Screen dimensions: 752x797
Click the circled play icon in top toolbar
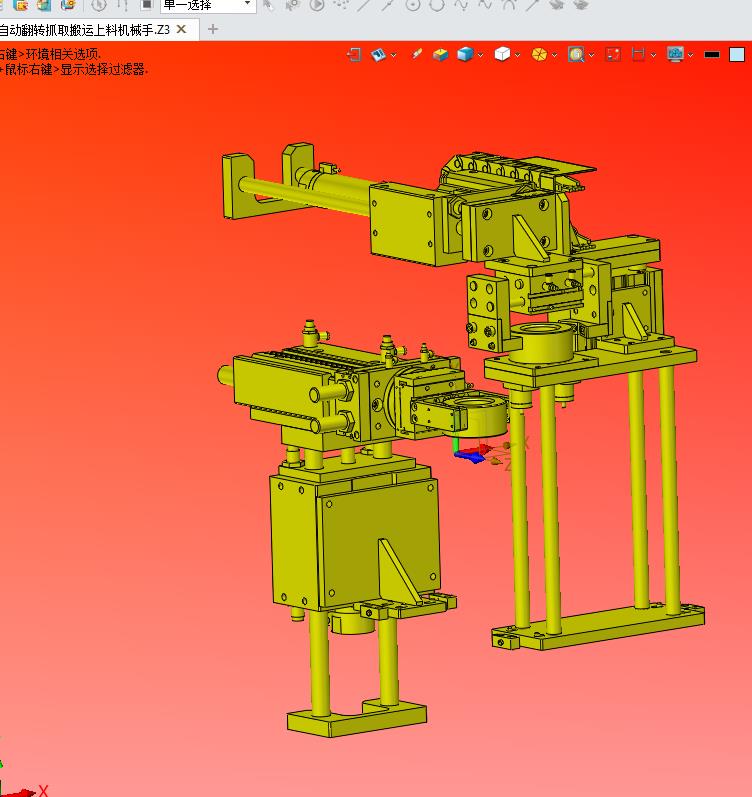[x=317, y=5]
